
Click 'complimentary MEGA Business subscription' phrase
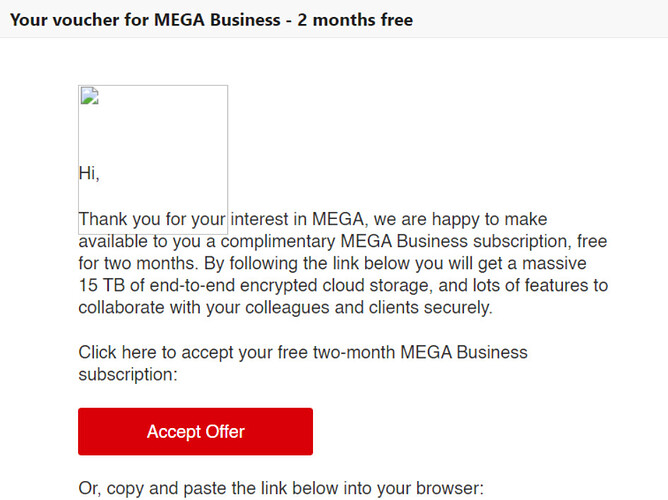(x=396, y=241)
